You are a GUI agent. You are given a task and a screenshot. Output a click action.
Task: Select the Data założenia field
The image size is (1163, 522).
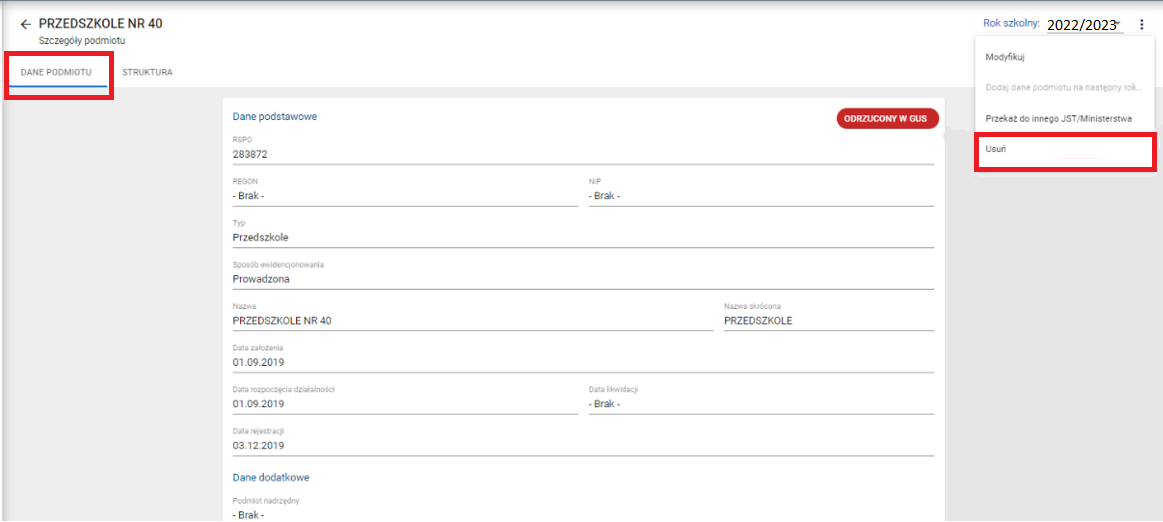click(583, 362)
